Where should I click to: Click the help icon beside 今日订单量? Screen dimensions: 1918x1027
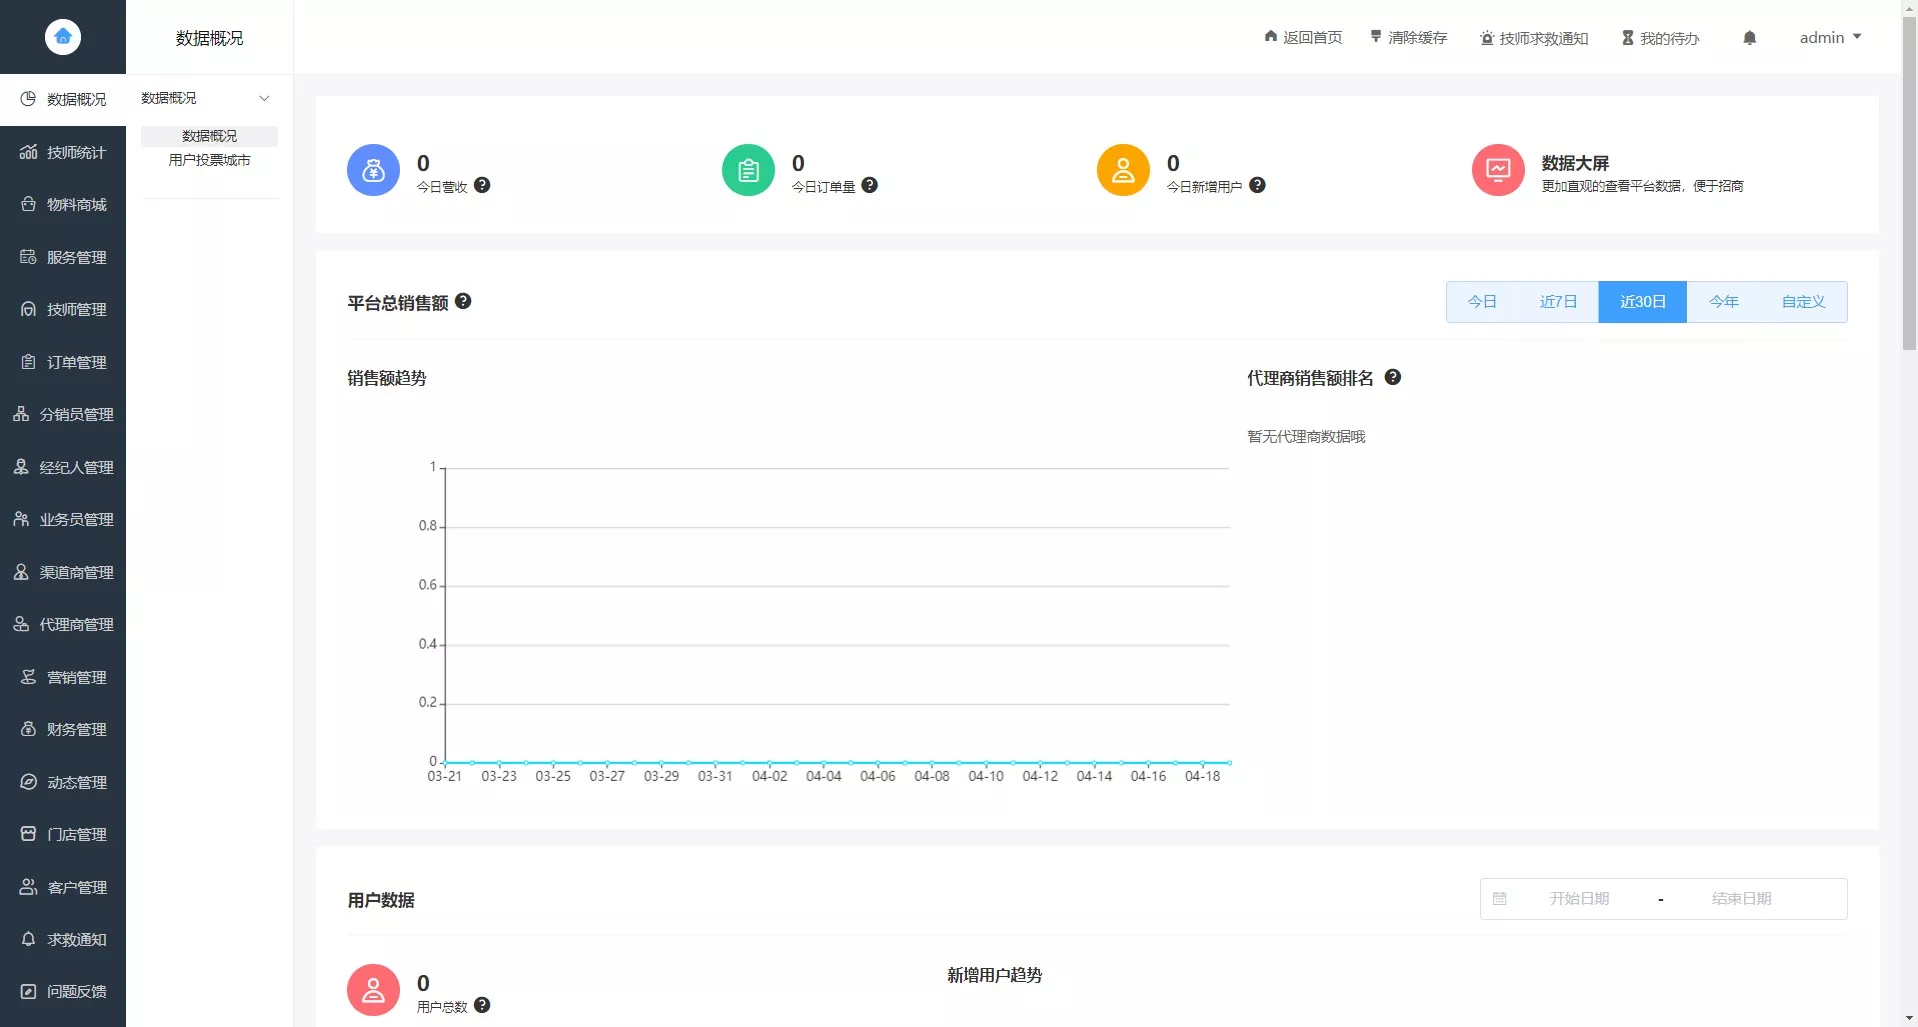coord(870,185)
